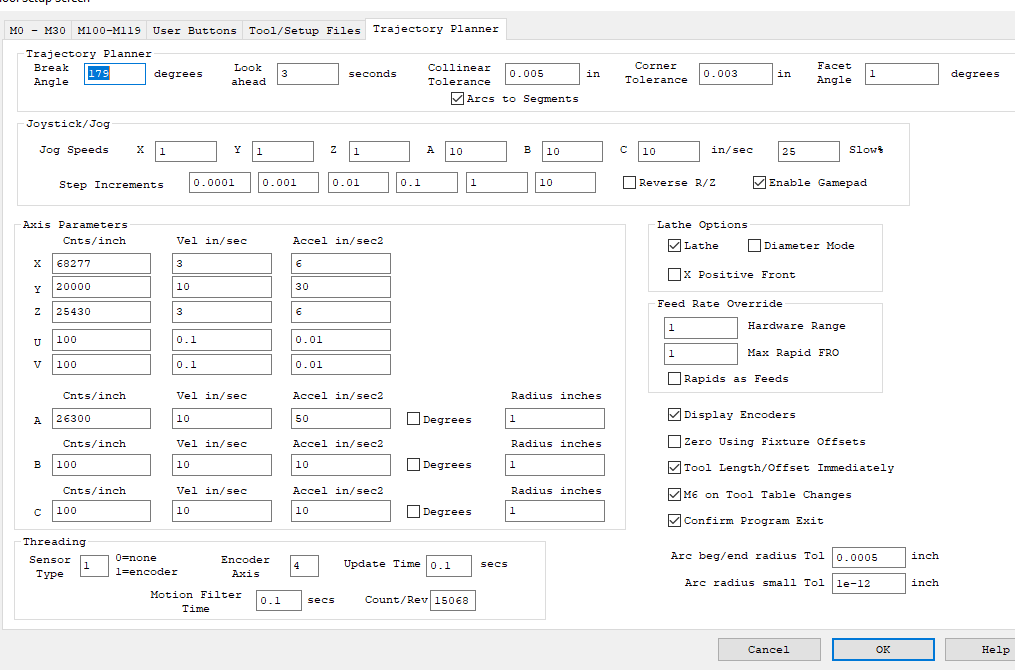Click the Break Angle input field
1015x670 pixels.
click(115, 73)
